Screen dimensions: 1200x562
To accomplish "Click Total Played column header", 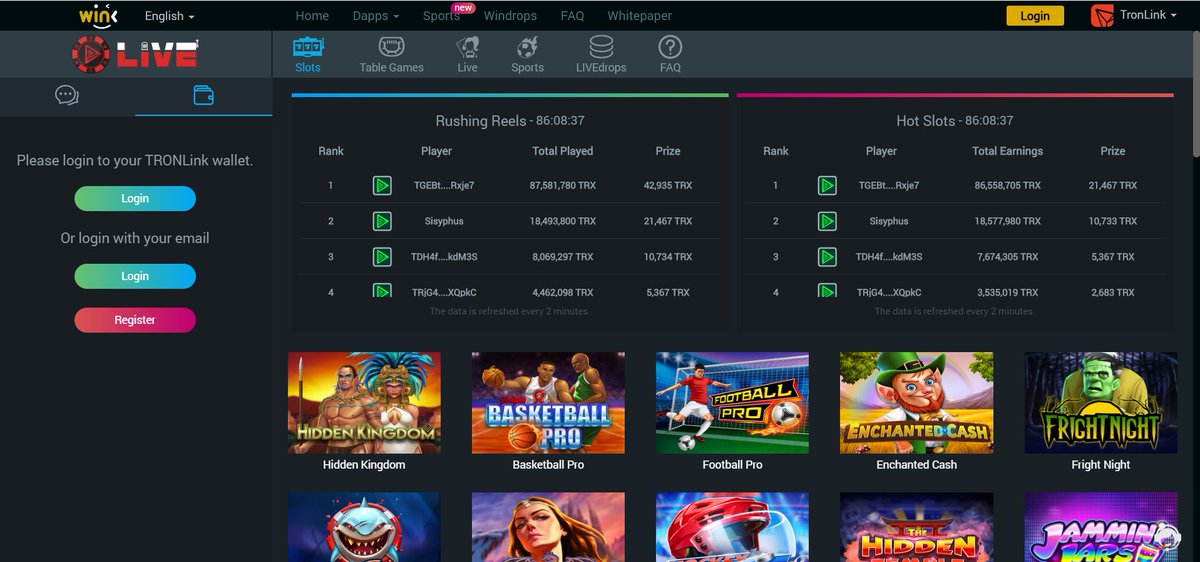I will tap(562, 151).
